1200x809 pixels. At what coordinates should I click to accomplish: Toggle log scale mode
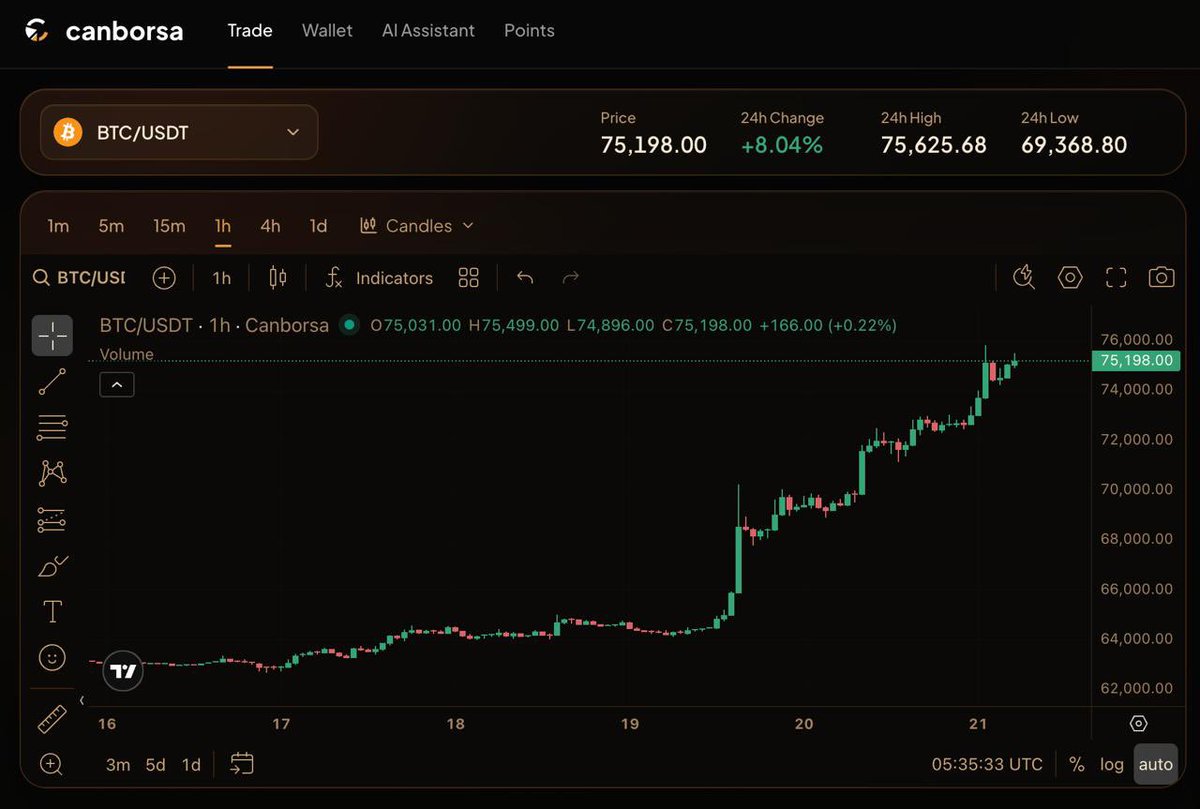tap(1112, 765)
